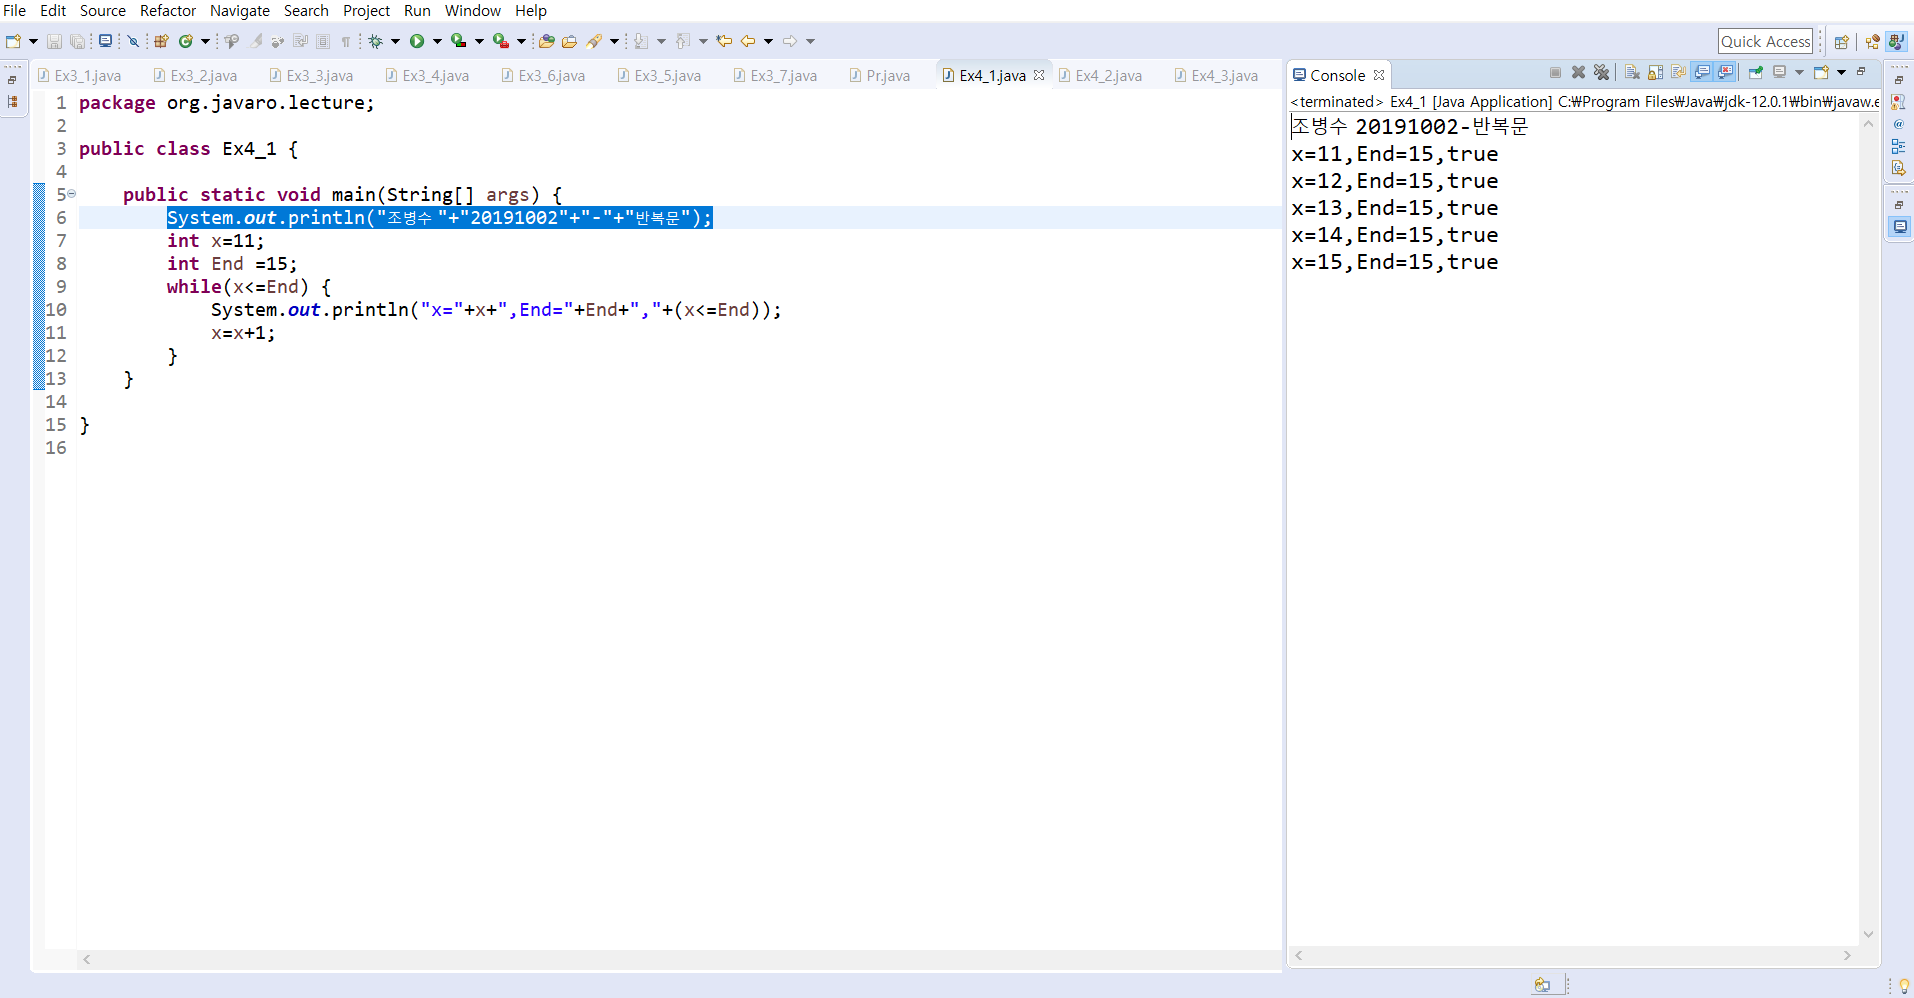Image resolution: width=1914 pixels, height=998 pixels.
Task: Clear the Console output
Action: pyautogui.click(x=1632, y=72)
